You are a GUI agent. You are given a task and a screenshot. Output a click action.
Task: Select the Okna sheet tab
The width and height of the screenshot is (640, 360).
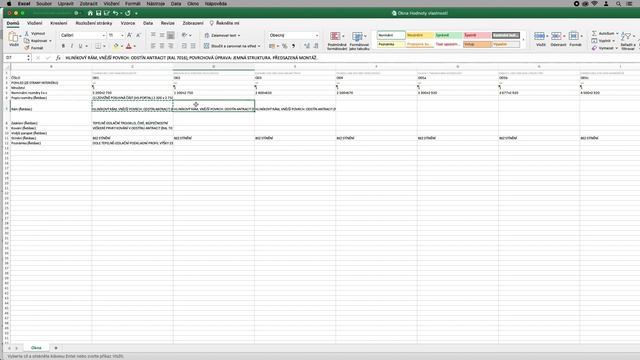pos(36,348)
